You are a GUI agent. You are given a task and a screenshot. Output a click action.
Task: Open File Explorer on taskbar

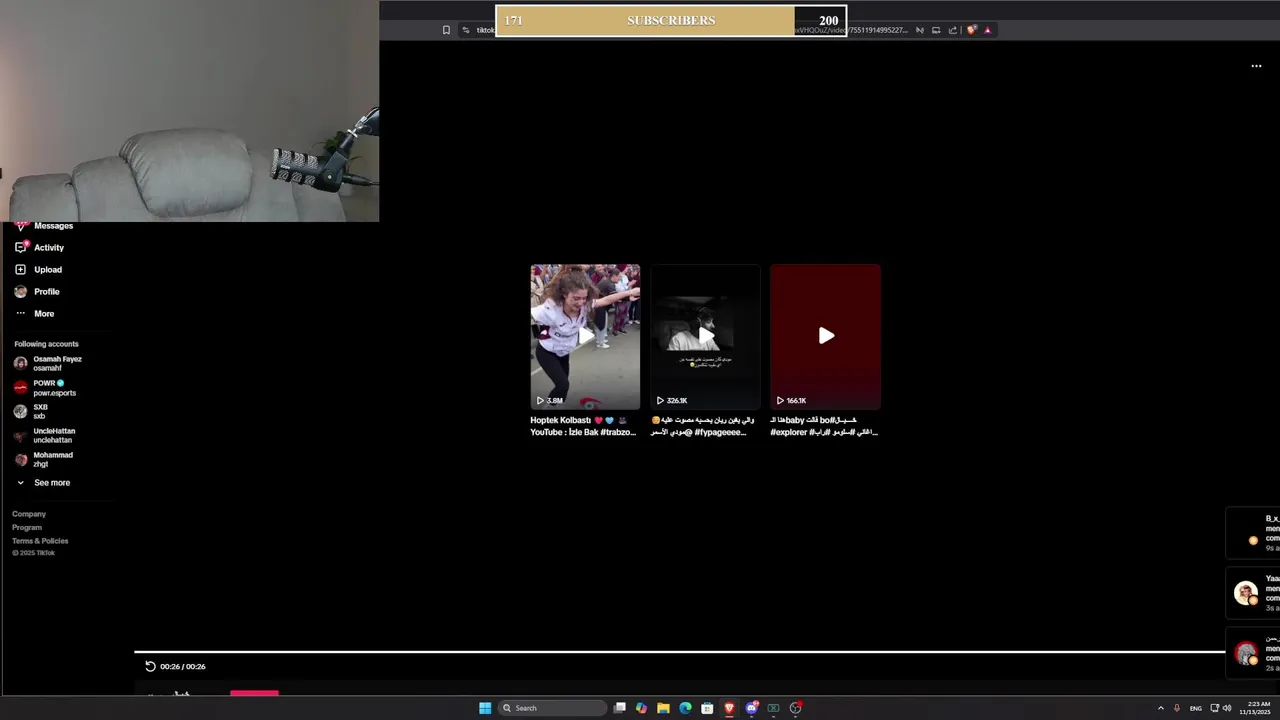[x=663, y=708]
